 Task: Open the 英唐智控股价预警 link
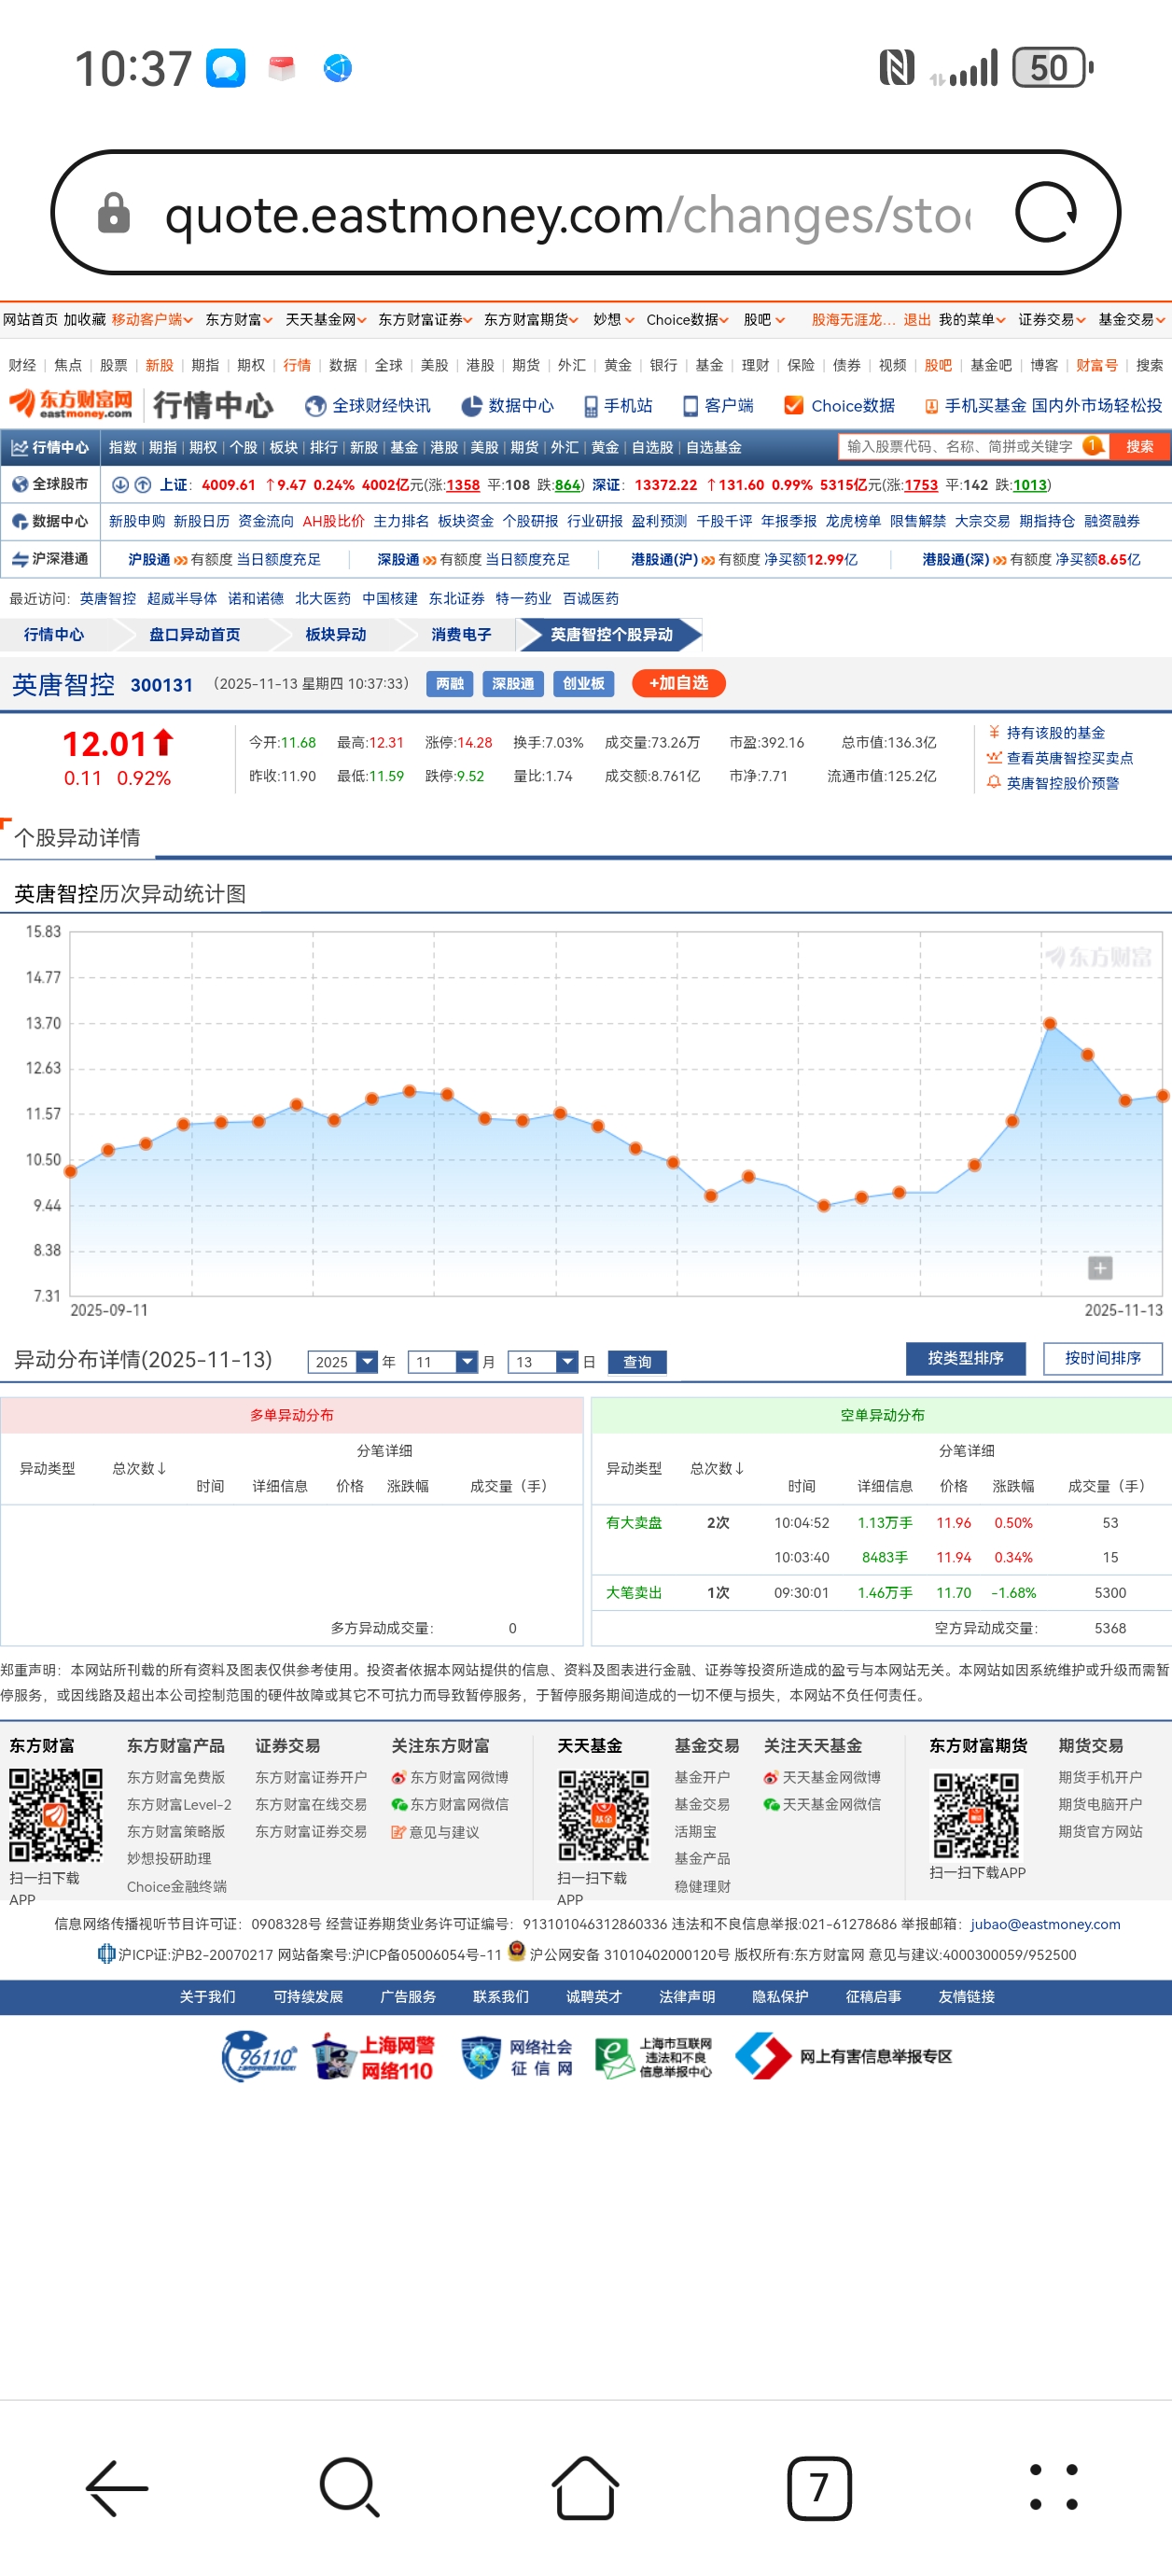tap(1062, 783)
